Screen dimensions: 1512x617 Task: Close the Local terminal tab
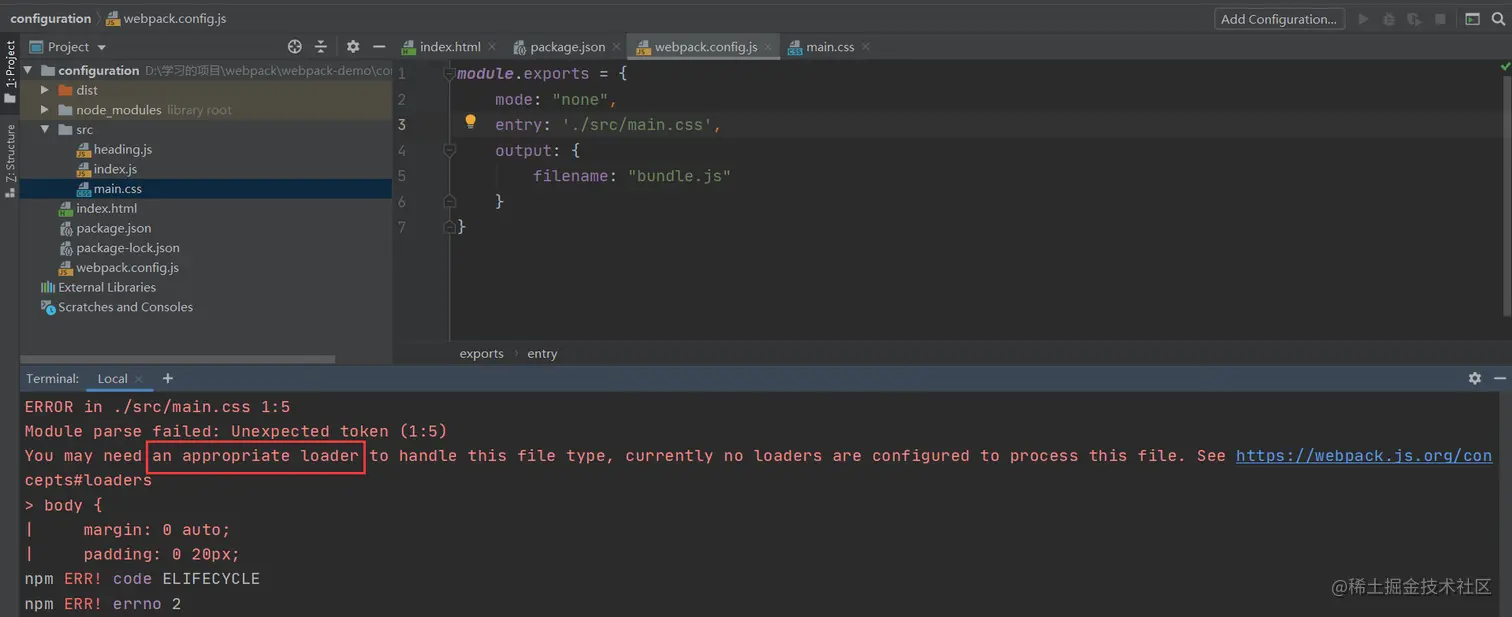click(139, 379)
